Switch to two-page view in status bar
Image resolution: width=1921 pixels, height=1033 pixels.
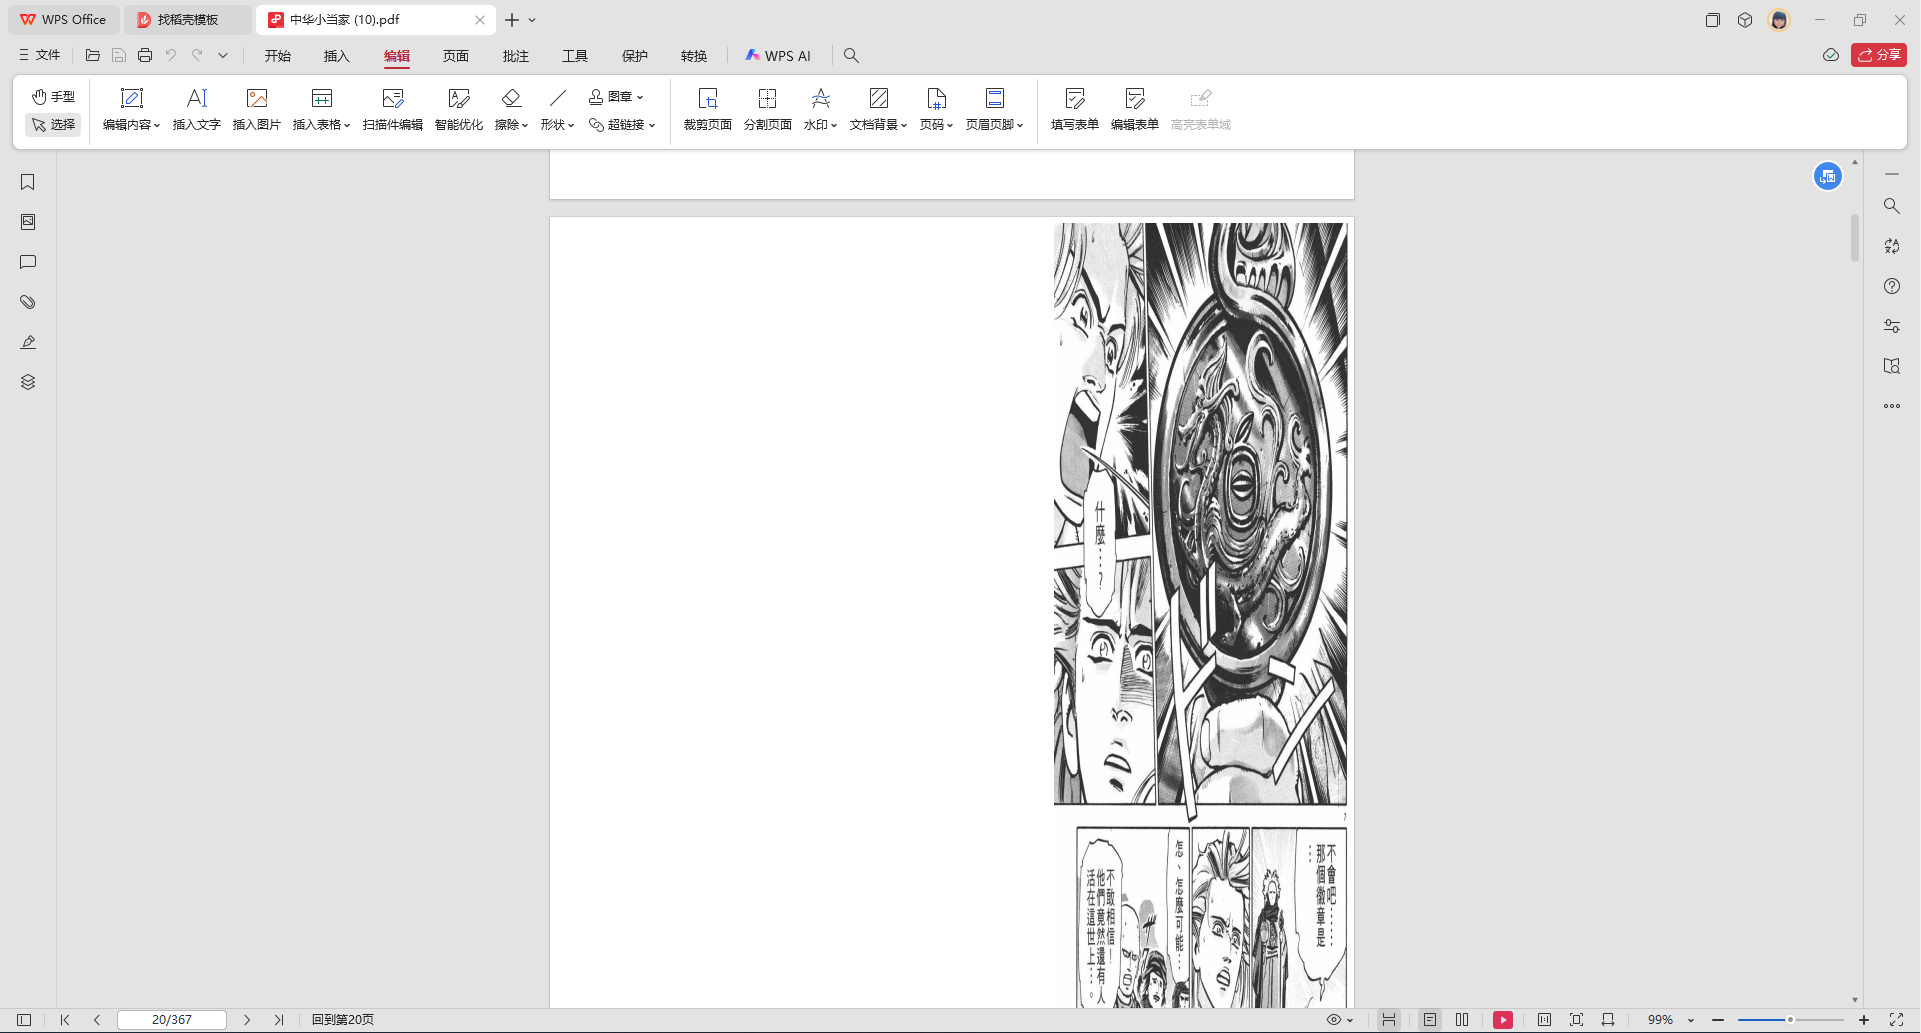pyautogui.click(x=1462, y=1020)
